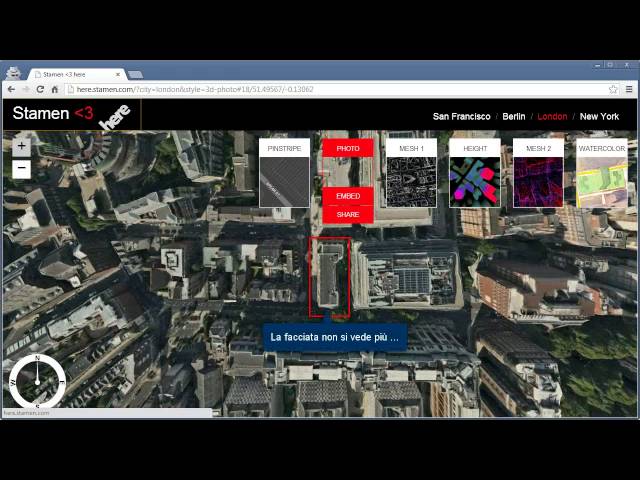Screen dimensions: 640x480
Task: Select the London city link
Action: pyautogui.click(x=552, y=117)
